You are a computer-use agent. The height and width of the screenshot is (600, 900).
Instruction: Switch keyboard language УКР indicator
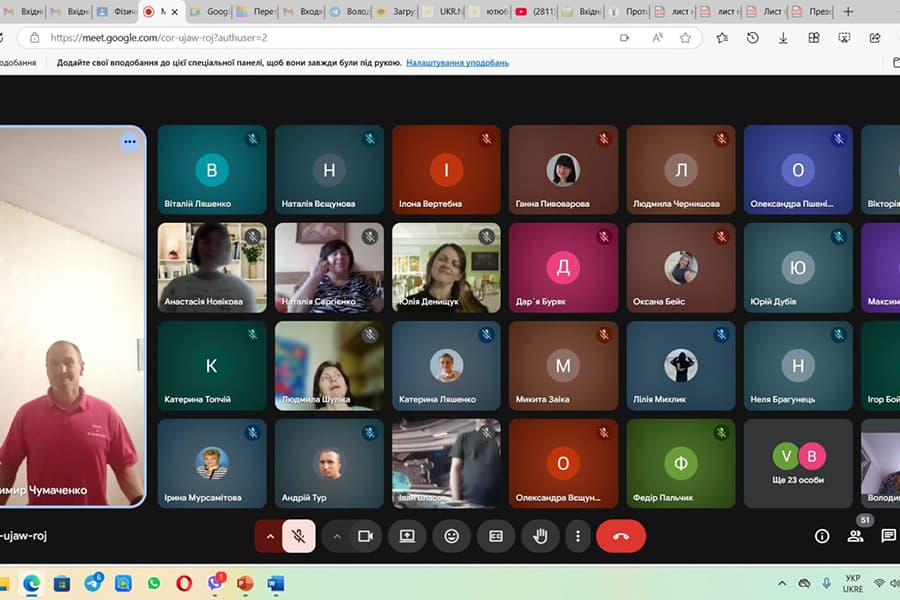click(x=853, y=583)
